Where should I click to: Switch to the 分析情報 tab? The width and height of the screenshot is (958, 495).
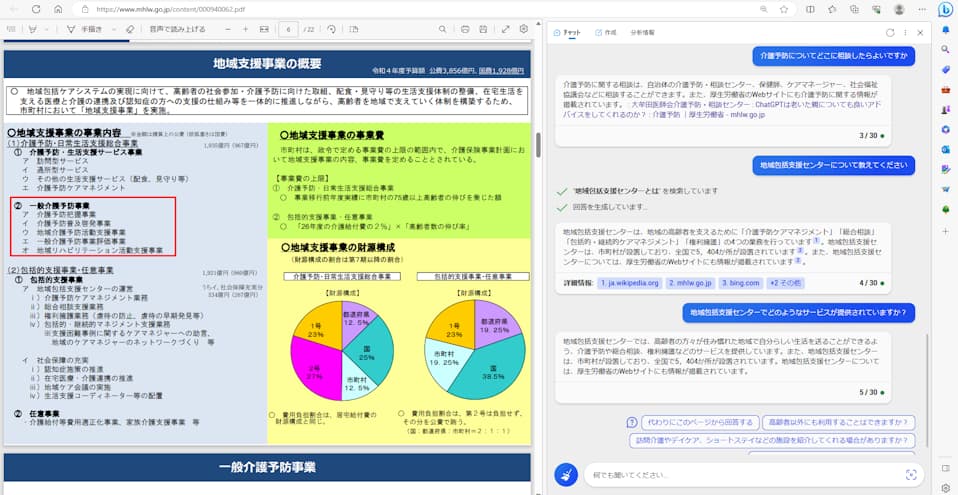tap(642, 32)
